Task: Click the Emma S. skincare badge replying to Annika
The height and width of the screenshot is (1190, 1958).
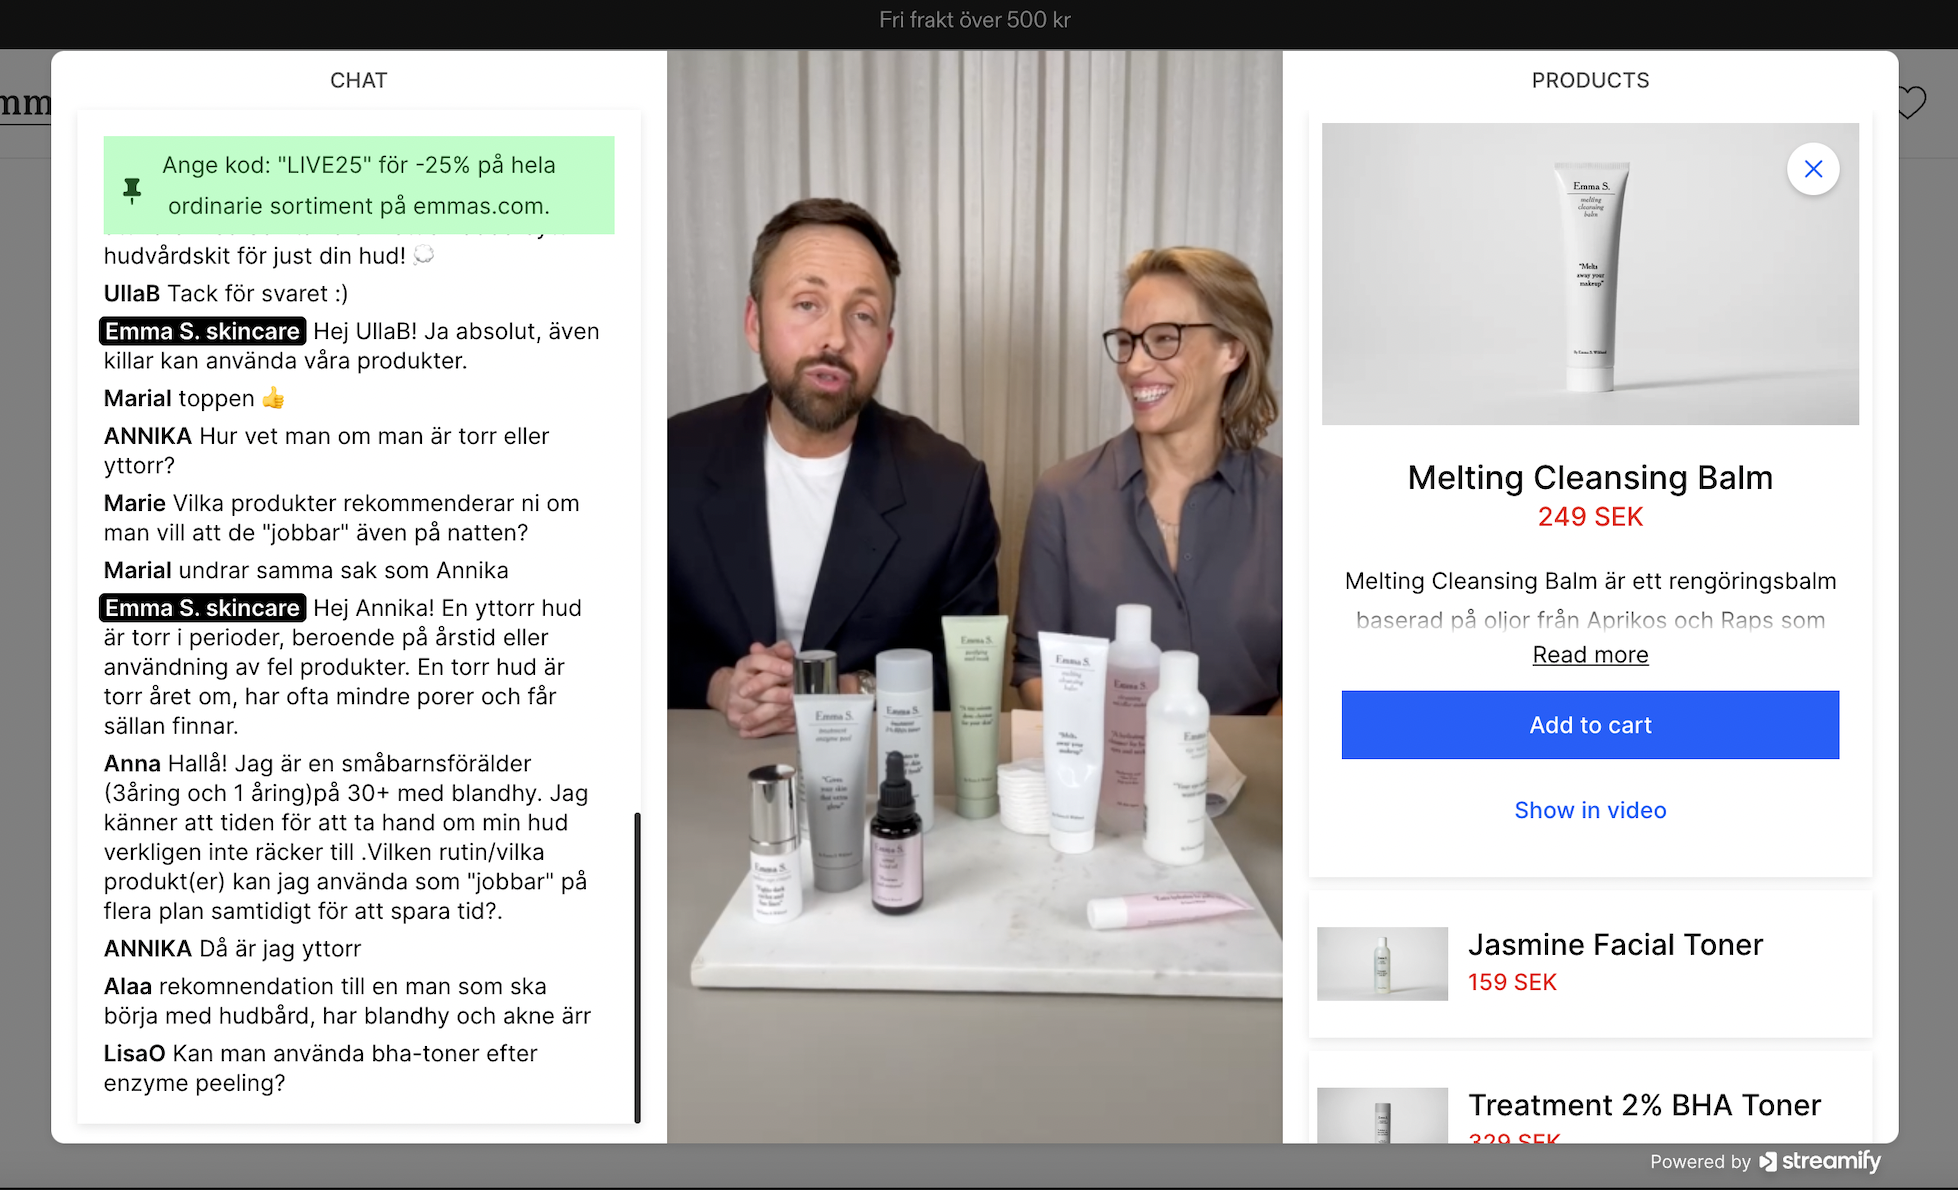Action: [x=202, y=608]
